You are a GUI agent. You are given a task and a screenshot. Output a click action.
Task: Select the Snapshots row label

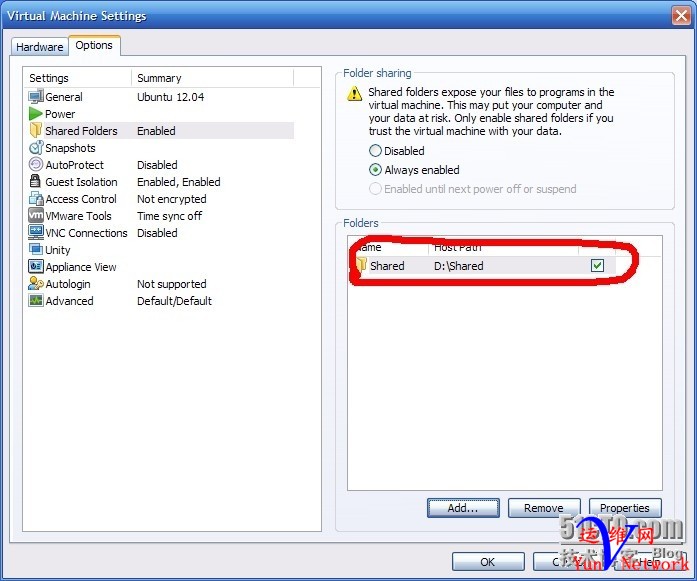click(70, 148)
